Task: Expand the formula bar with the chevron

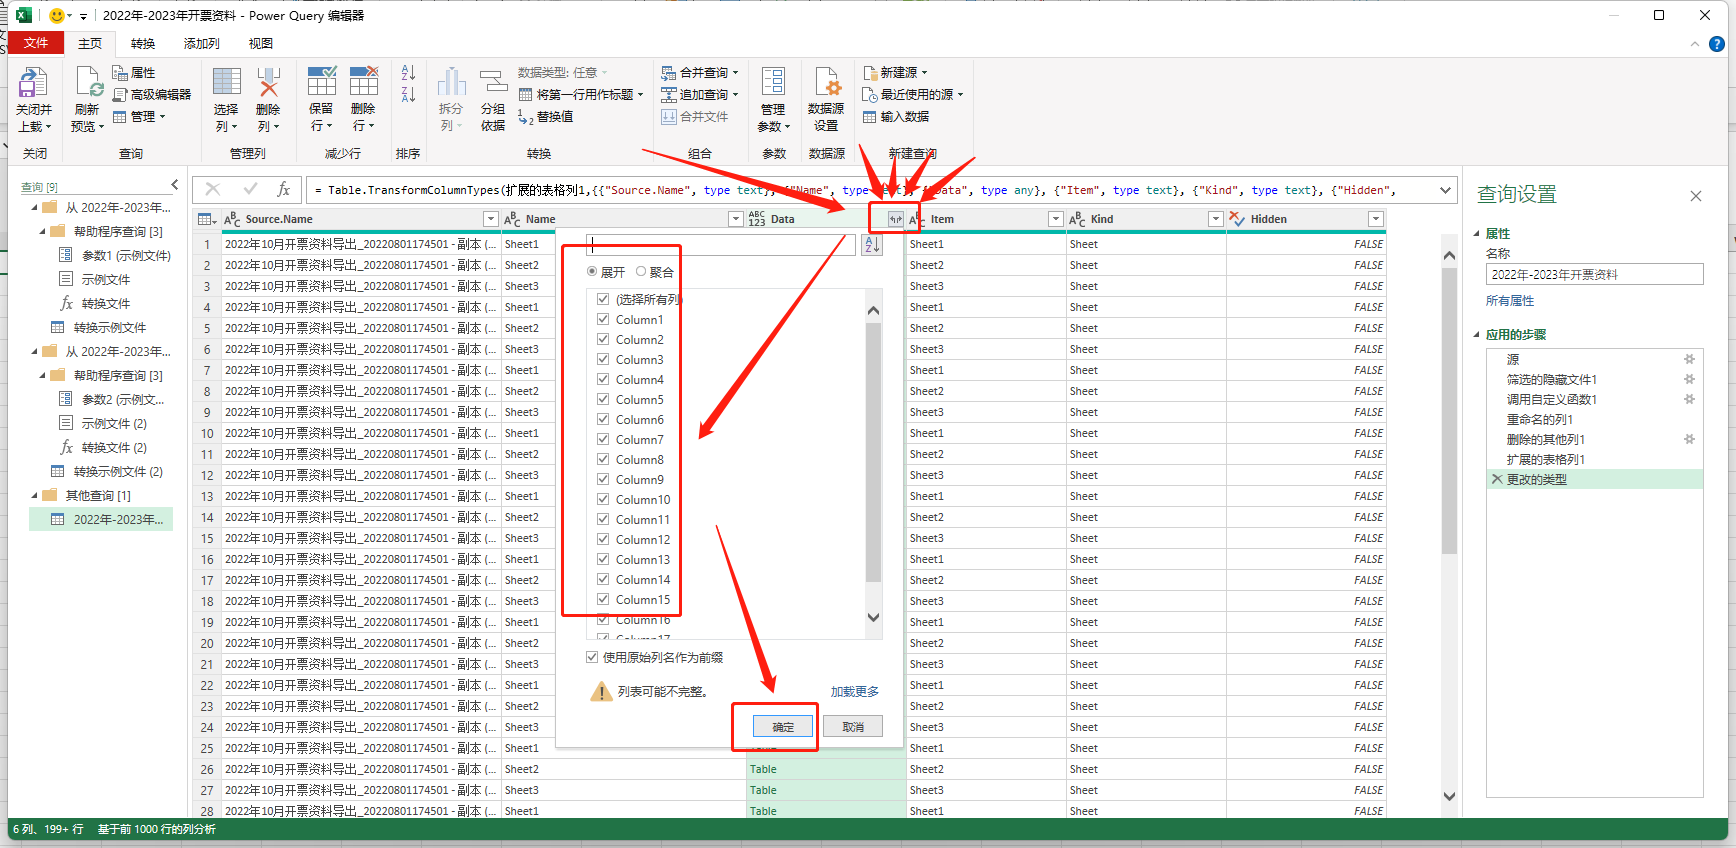Action: click(1445, 190)
